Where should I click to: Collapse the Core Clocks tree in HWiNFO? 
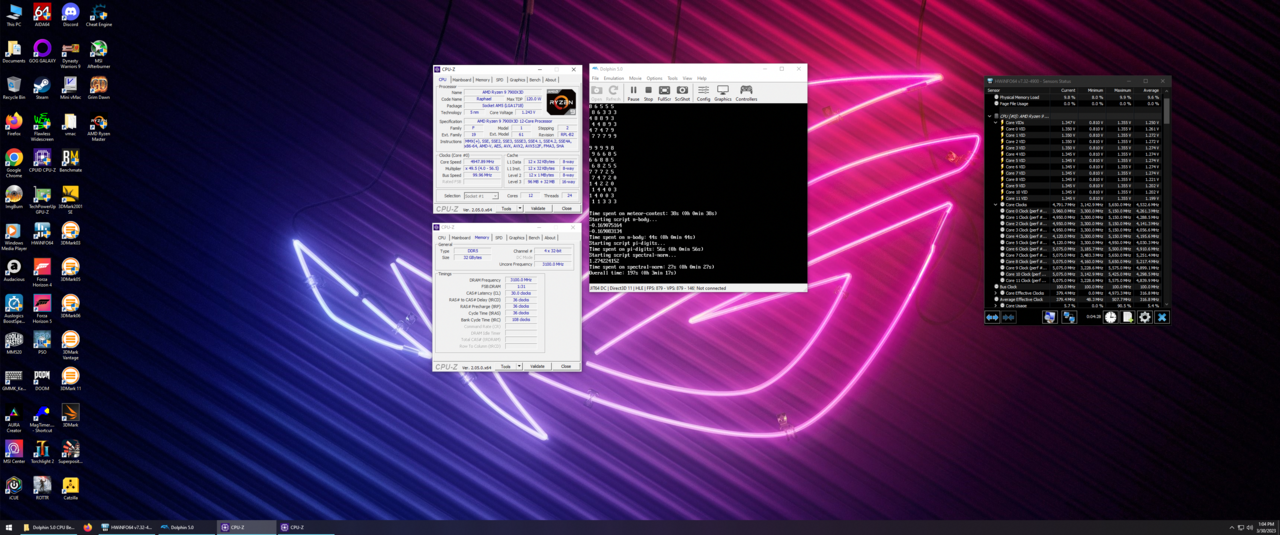click(x=996, y=205)
